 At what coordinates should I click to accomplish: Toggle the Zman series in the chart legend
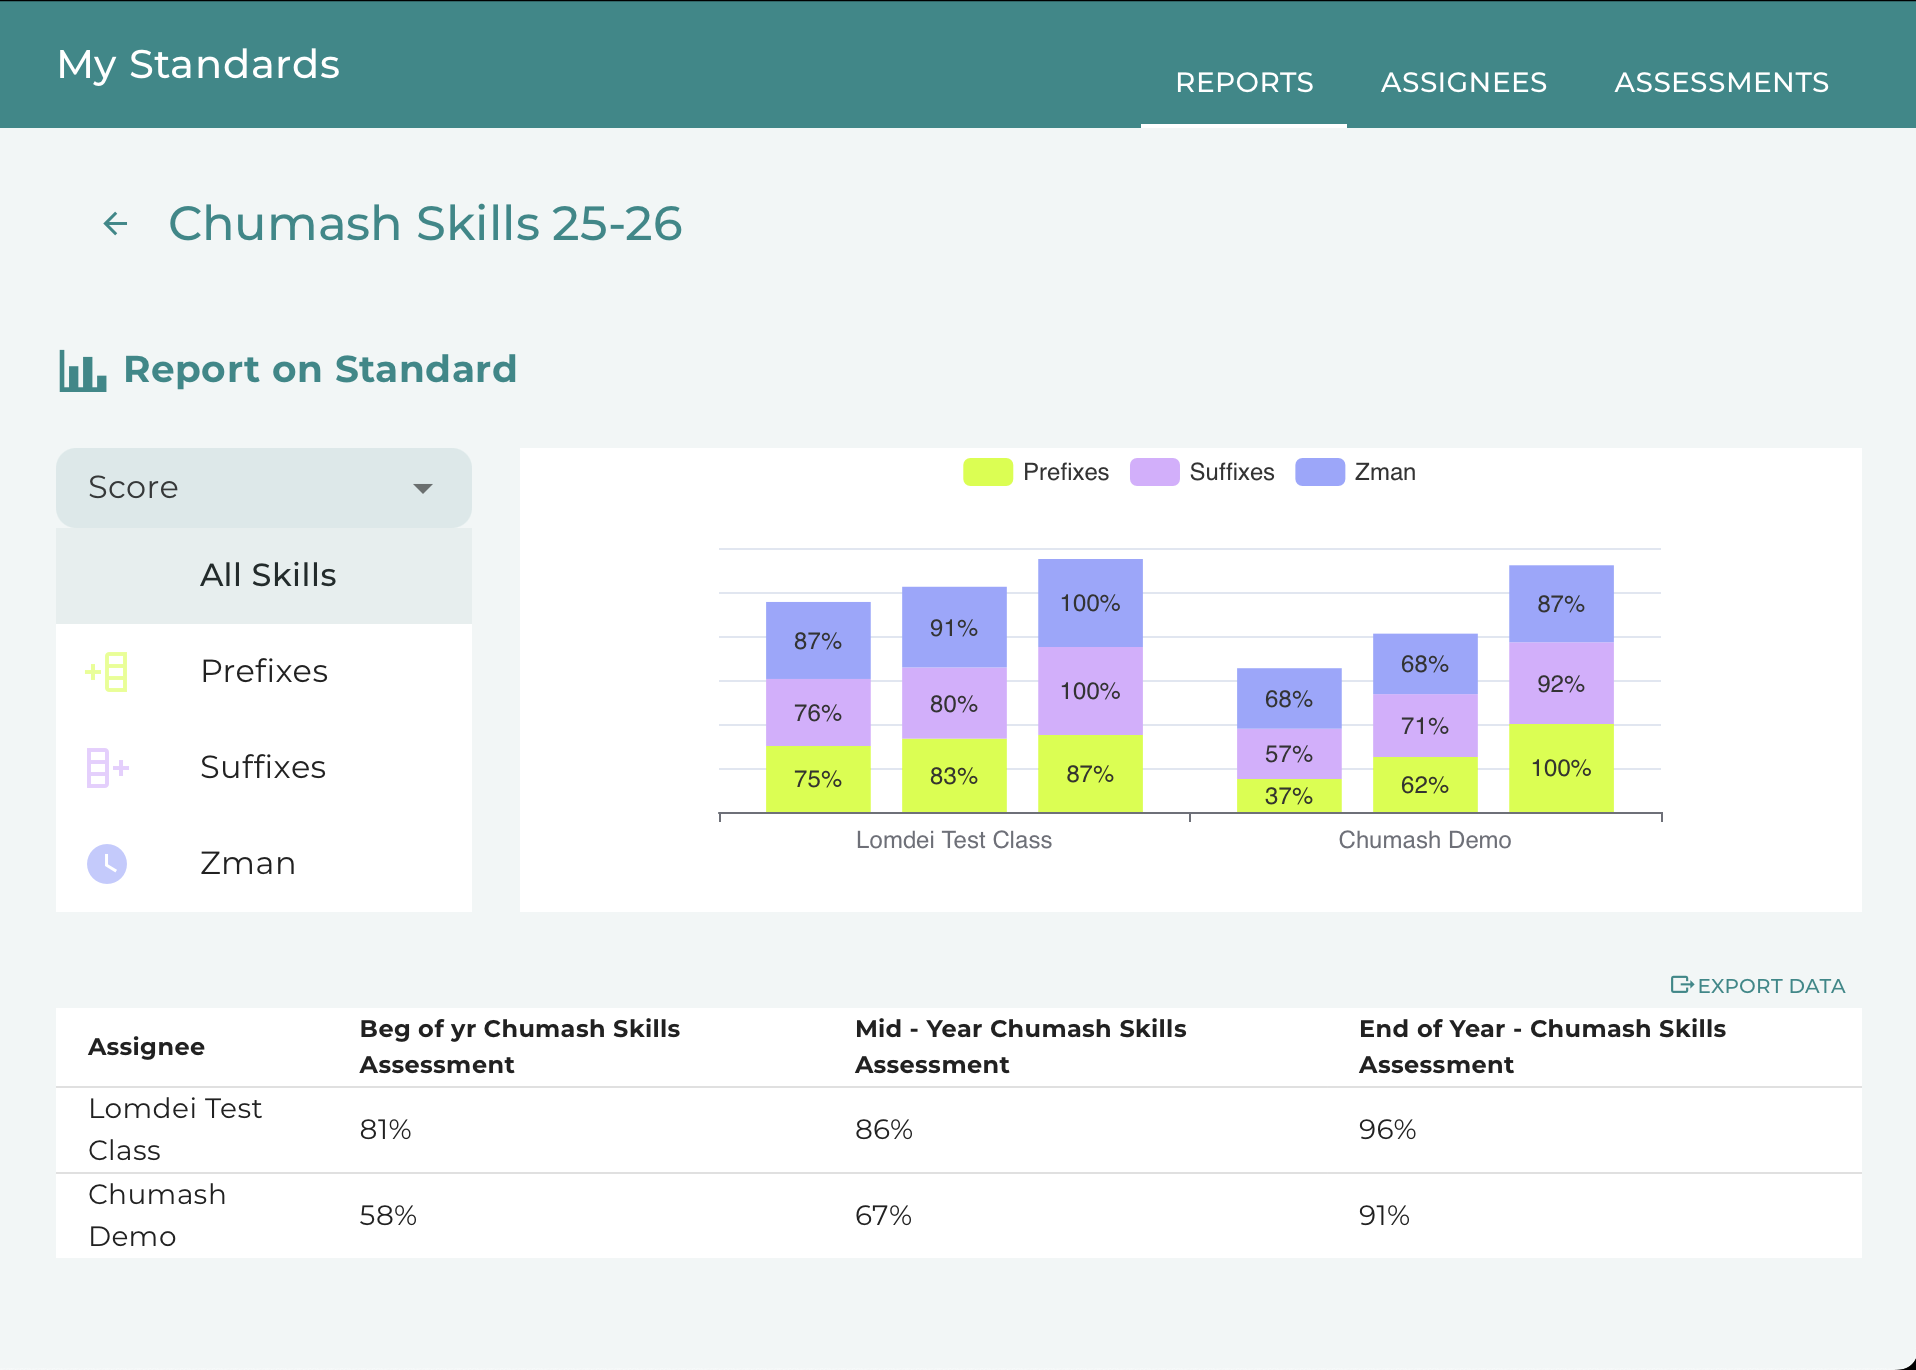(x=1355, y=472)
